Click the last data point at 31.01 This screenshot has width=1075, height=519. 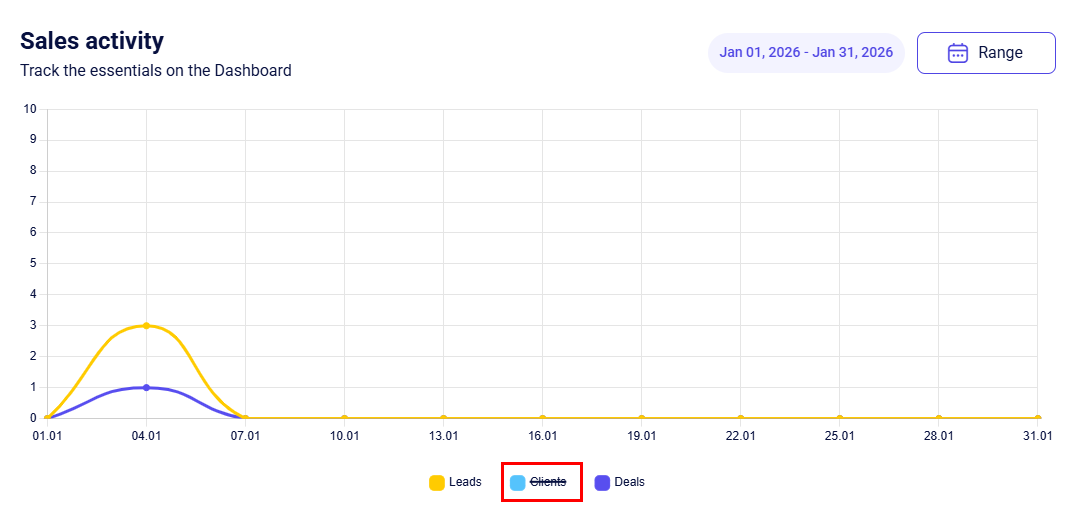pos(1037,418)
